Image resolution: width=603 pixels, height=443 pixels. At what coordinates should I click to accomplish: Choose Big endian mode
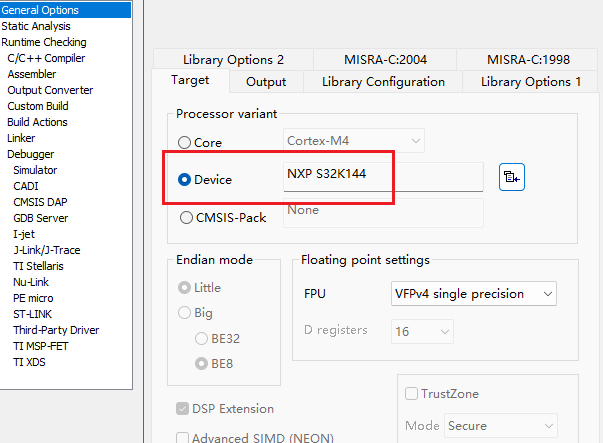tap(185, 313)
